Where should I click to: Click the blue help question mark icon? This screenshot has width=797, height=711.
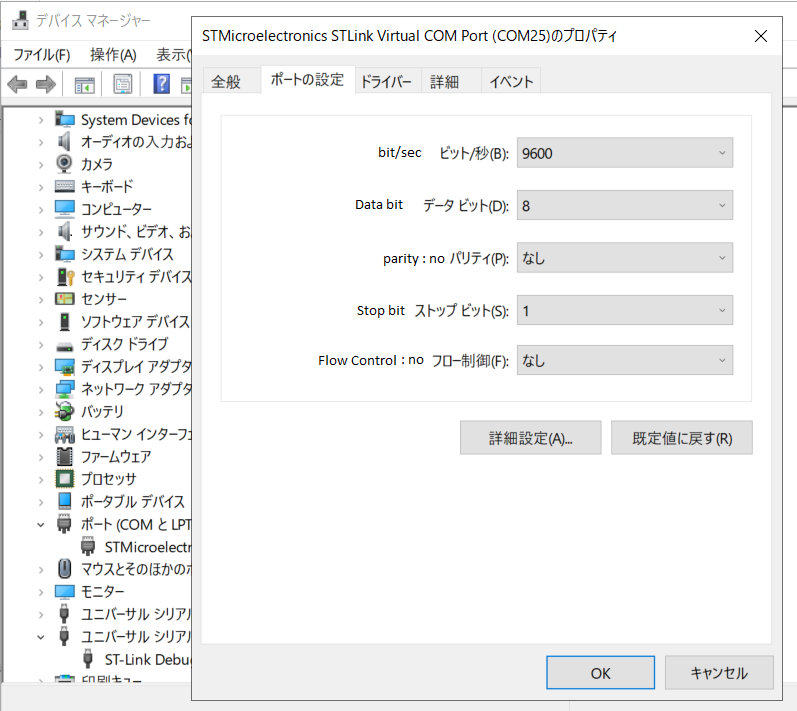(x=162, y=84)
